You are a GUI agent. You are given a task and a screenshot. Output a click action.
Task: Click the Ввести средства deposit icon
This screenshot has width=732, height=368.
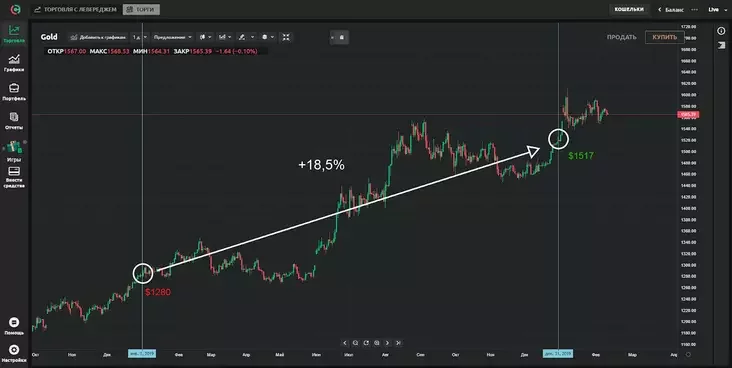coord(14,177)
